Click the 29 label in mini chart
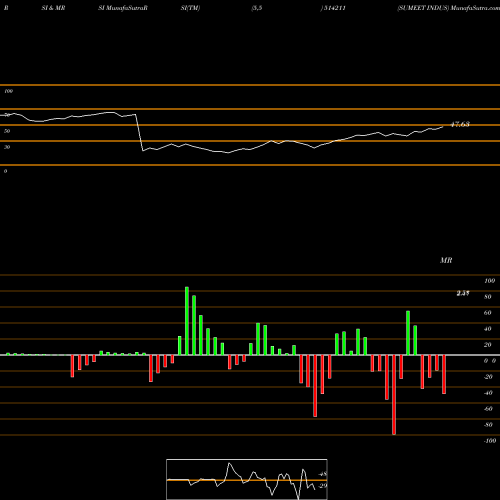Image resolution: width=500 pixels, height=500 pixels. coord(323,486)
